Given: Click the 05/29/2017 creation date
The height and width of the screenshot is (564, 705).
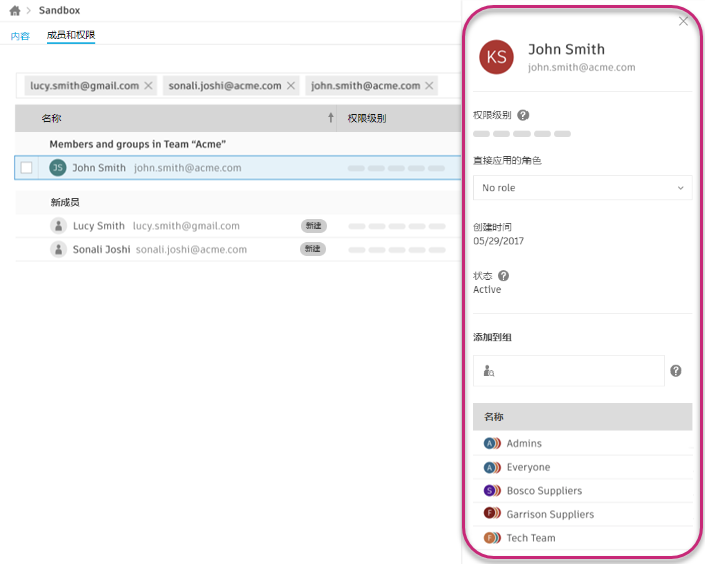Looking at the screenshot, I should pyautogui.click(x=499, y=241).
